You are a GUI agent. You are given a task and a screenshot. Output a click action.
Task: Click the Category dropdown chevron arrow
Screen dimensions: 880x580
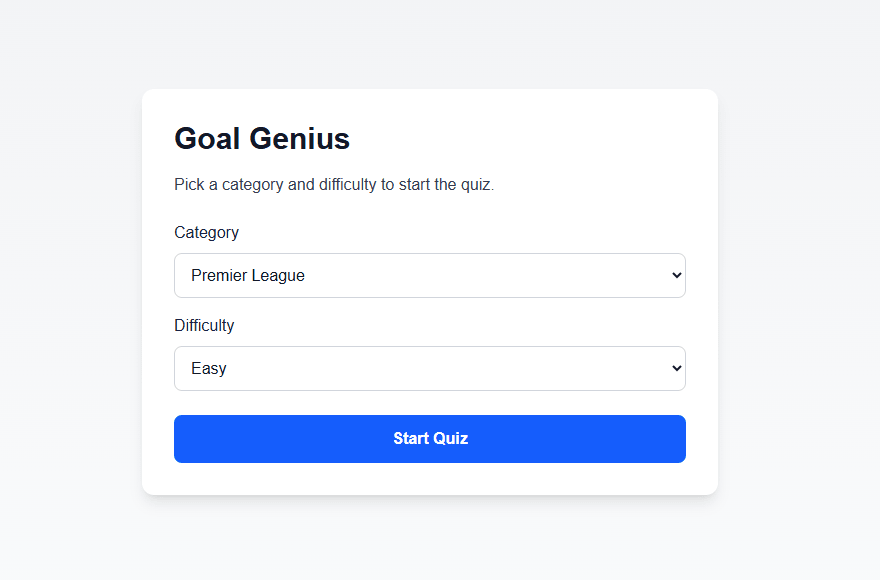(x=677, y=275)
